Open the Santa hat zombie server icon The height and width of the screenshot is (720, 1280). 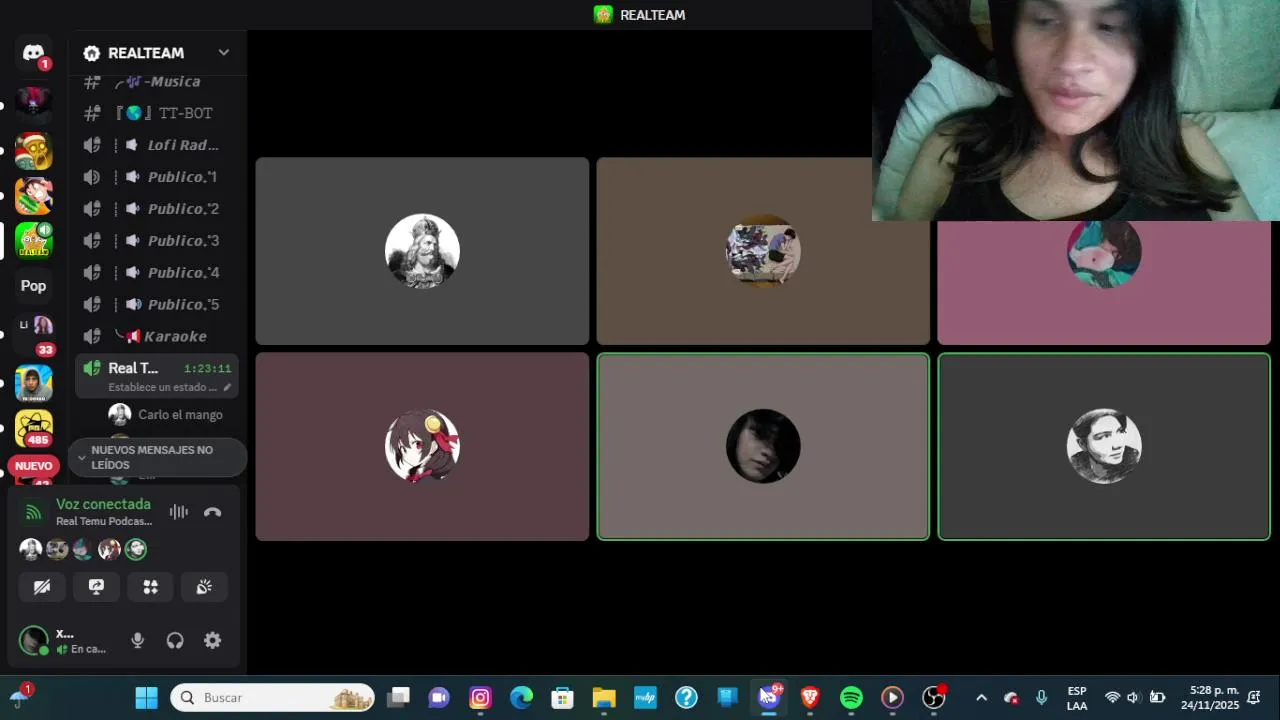click(33, 151)
